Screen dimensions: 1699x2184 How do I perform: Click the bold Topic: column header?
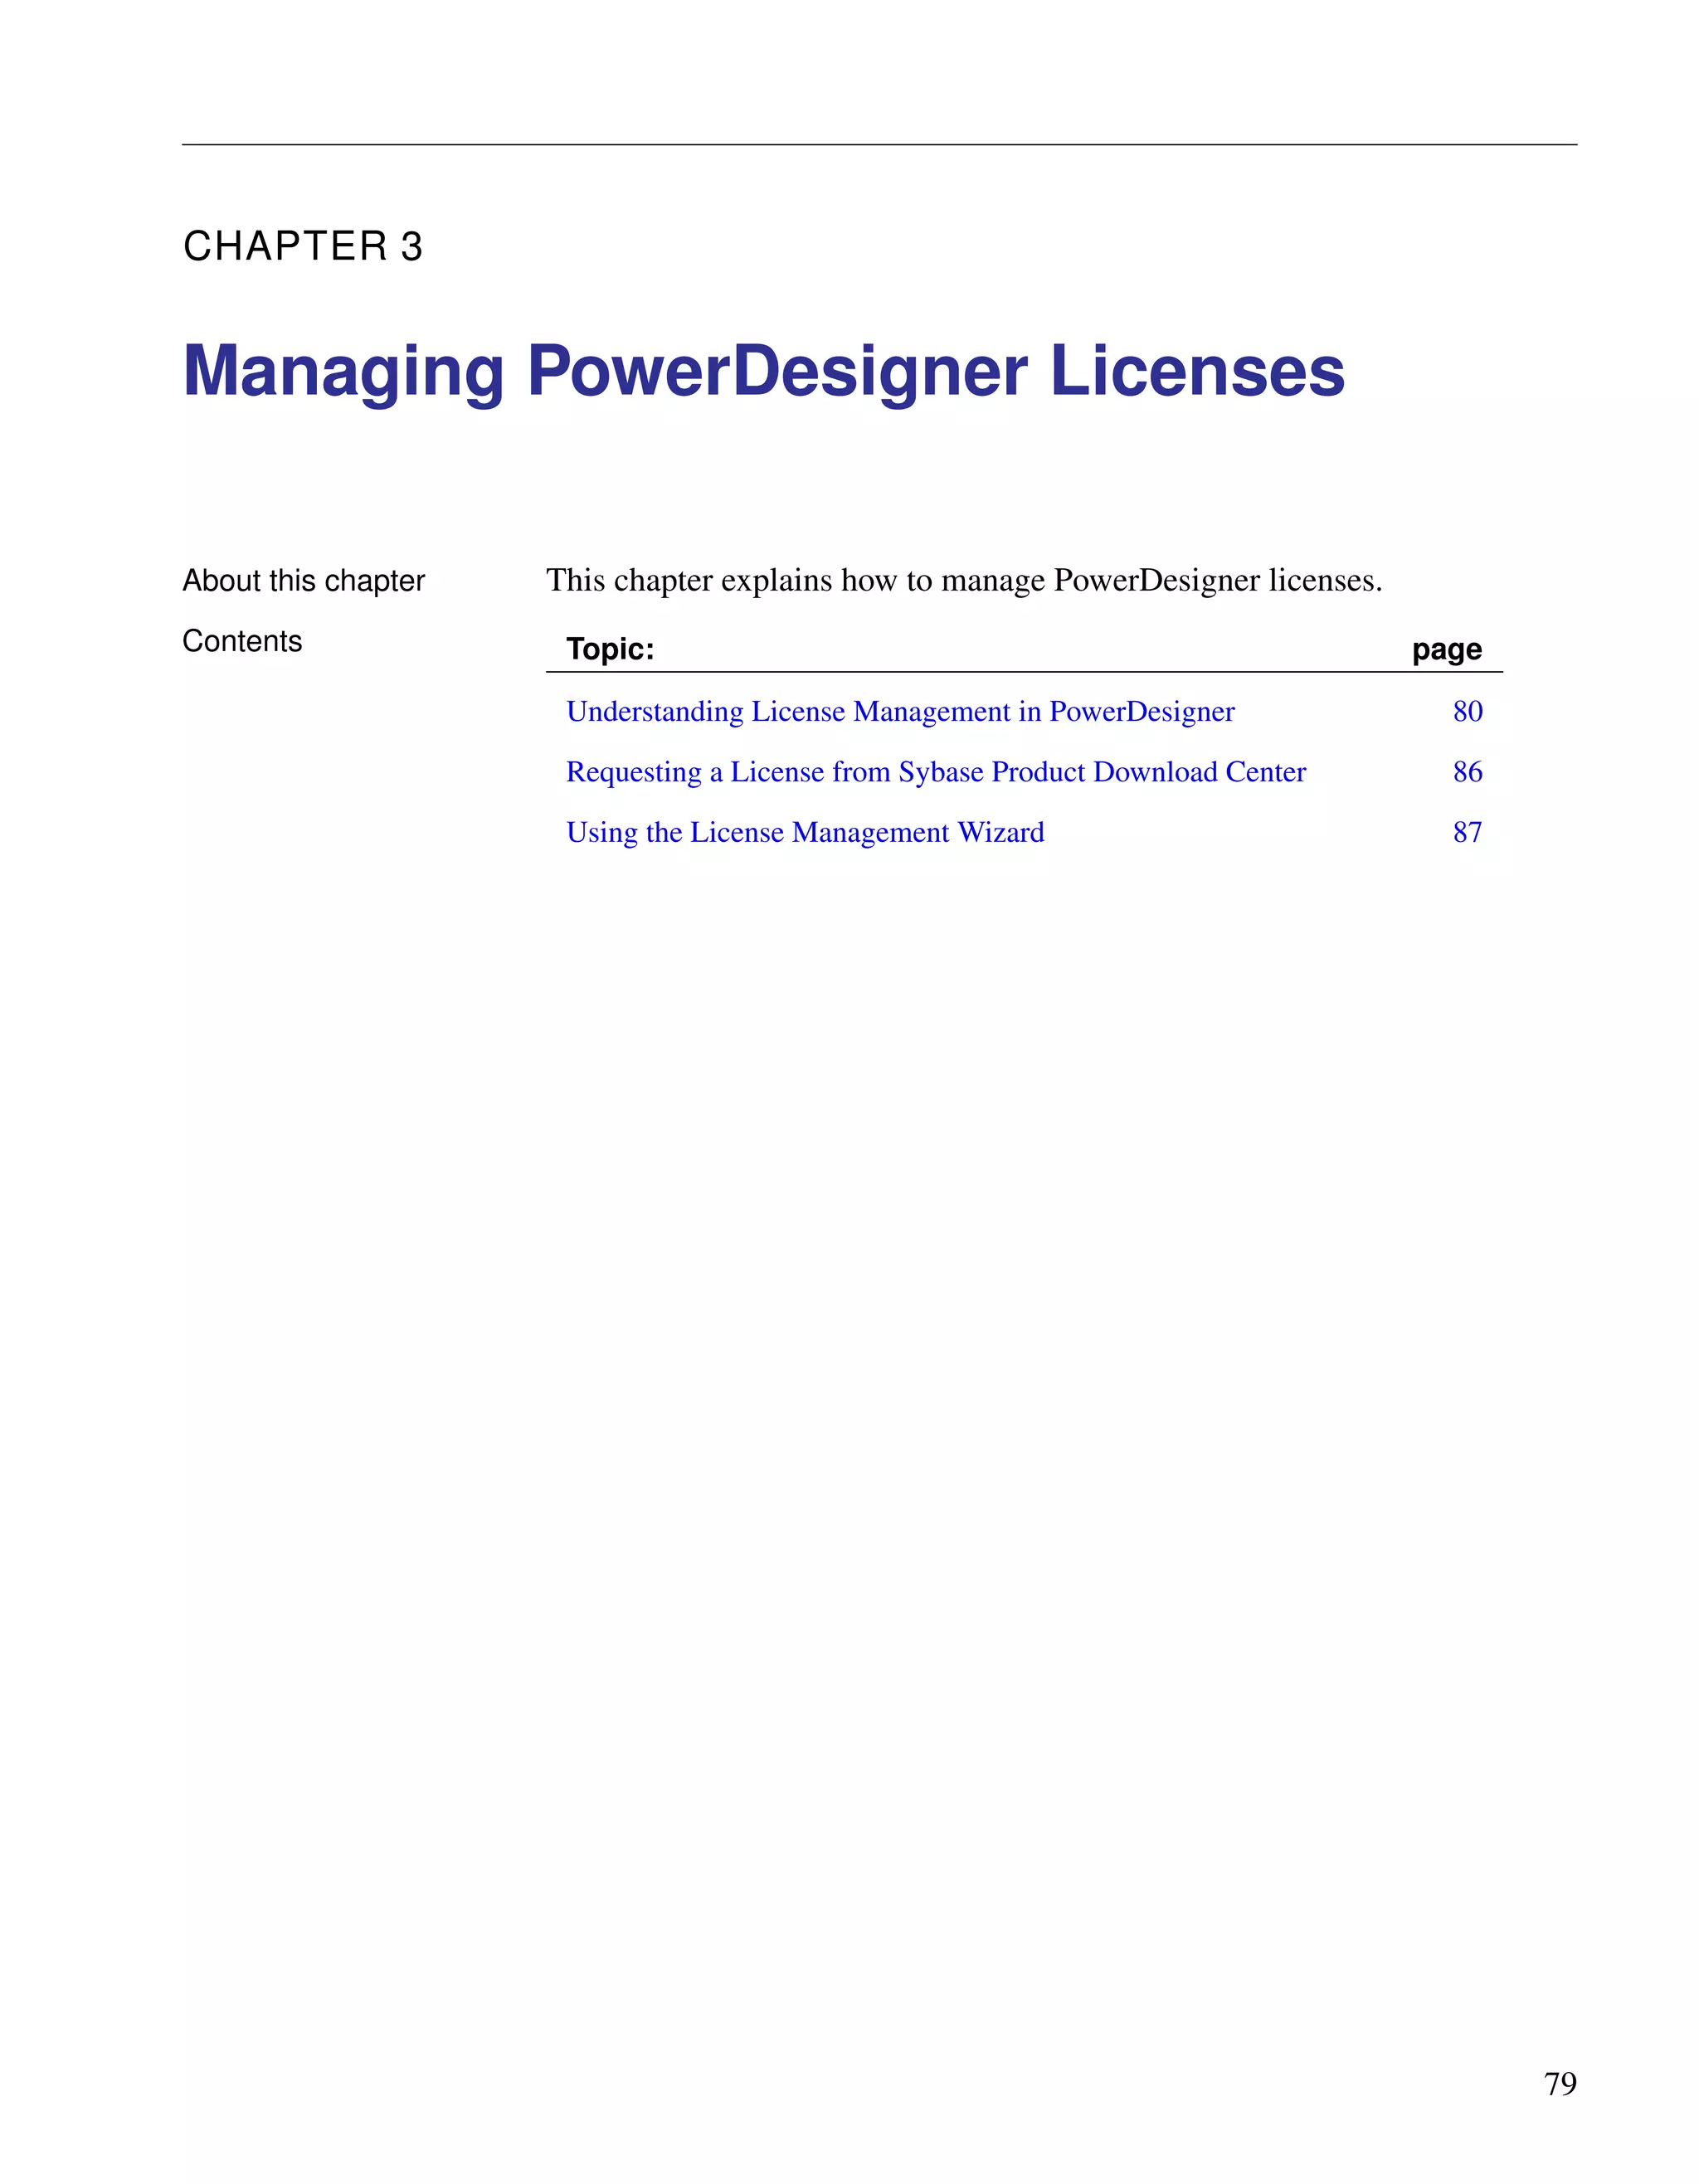(610, 650)
